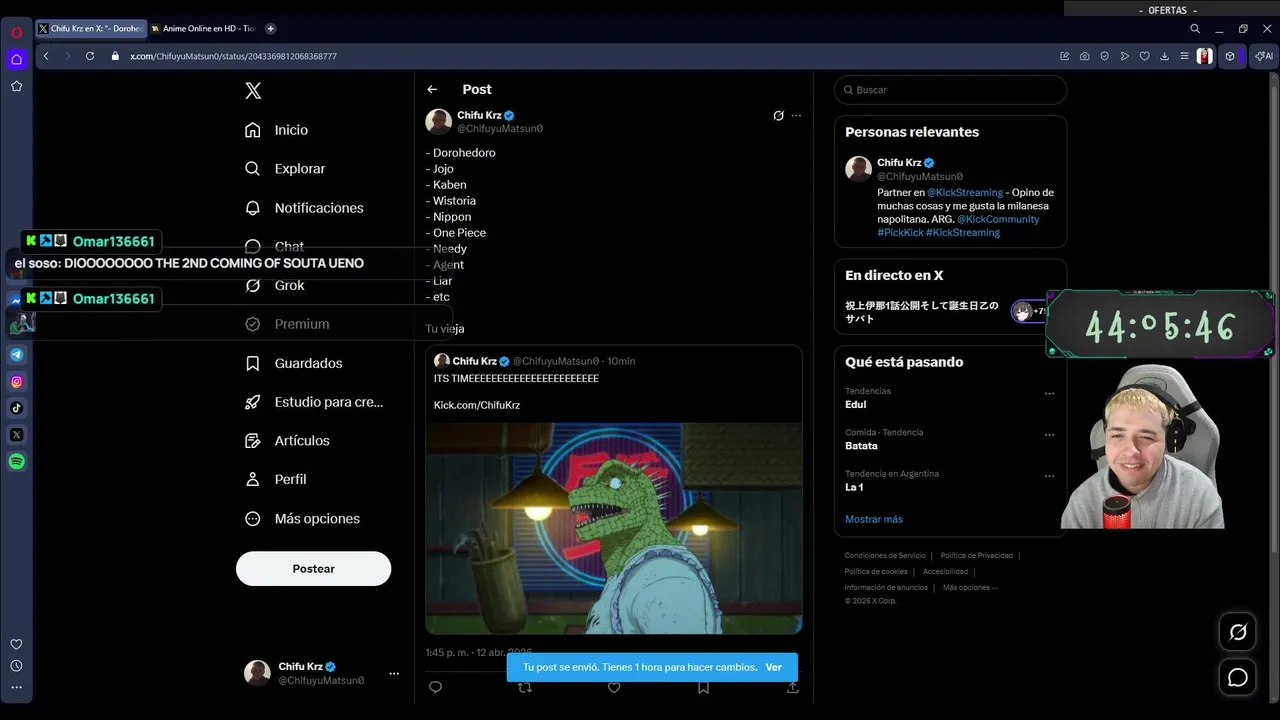Open Spotify in the Opera sidebar

pos(17,462)
